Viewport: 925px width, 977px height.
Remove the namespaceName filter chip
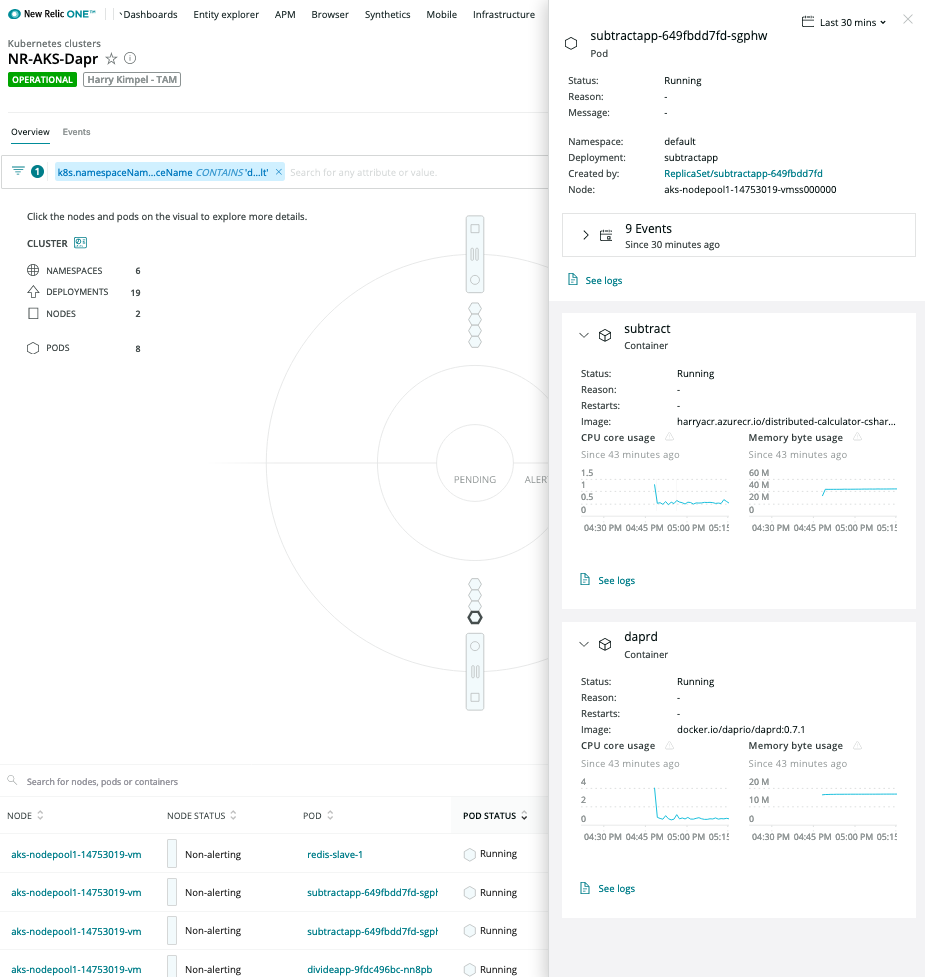[278, 170]
